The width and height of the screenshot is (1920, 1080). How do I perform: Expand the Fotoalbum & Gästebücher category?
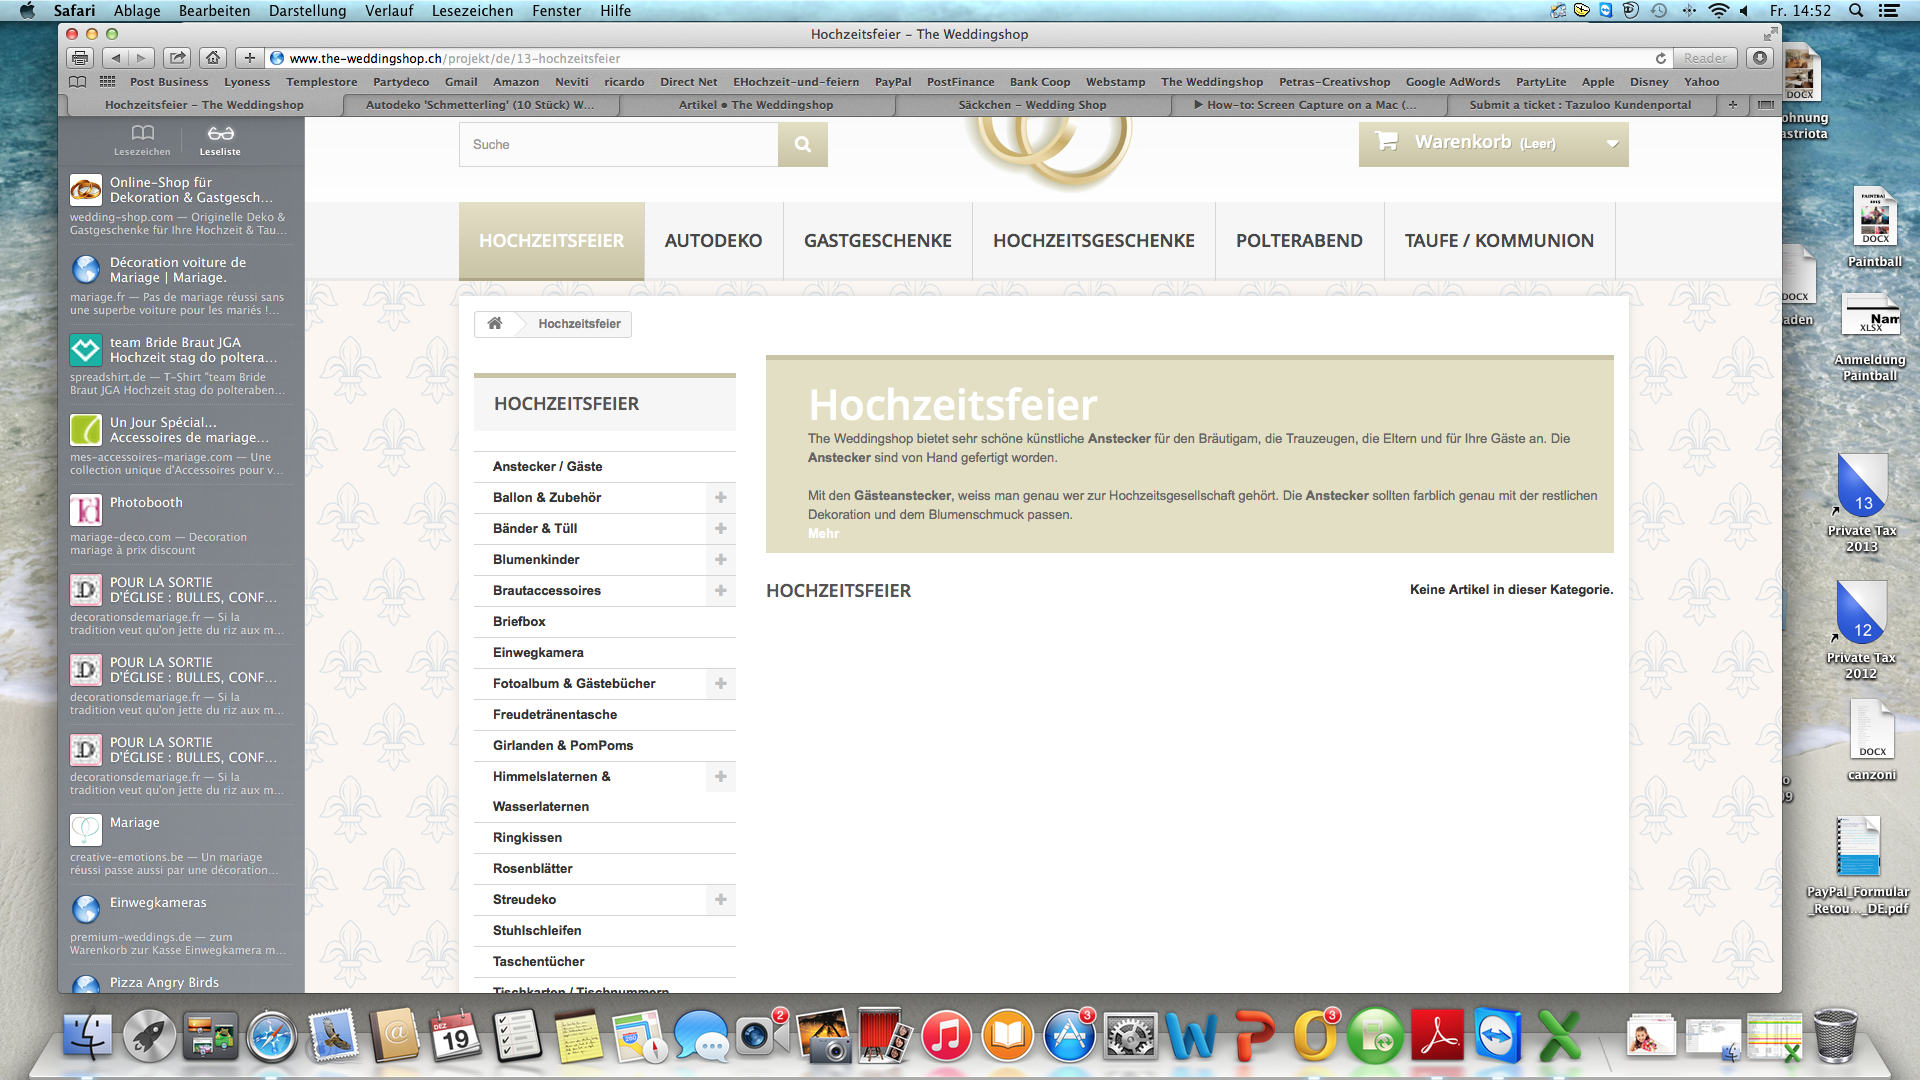coord(720,683)
